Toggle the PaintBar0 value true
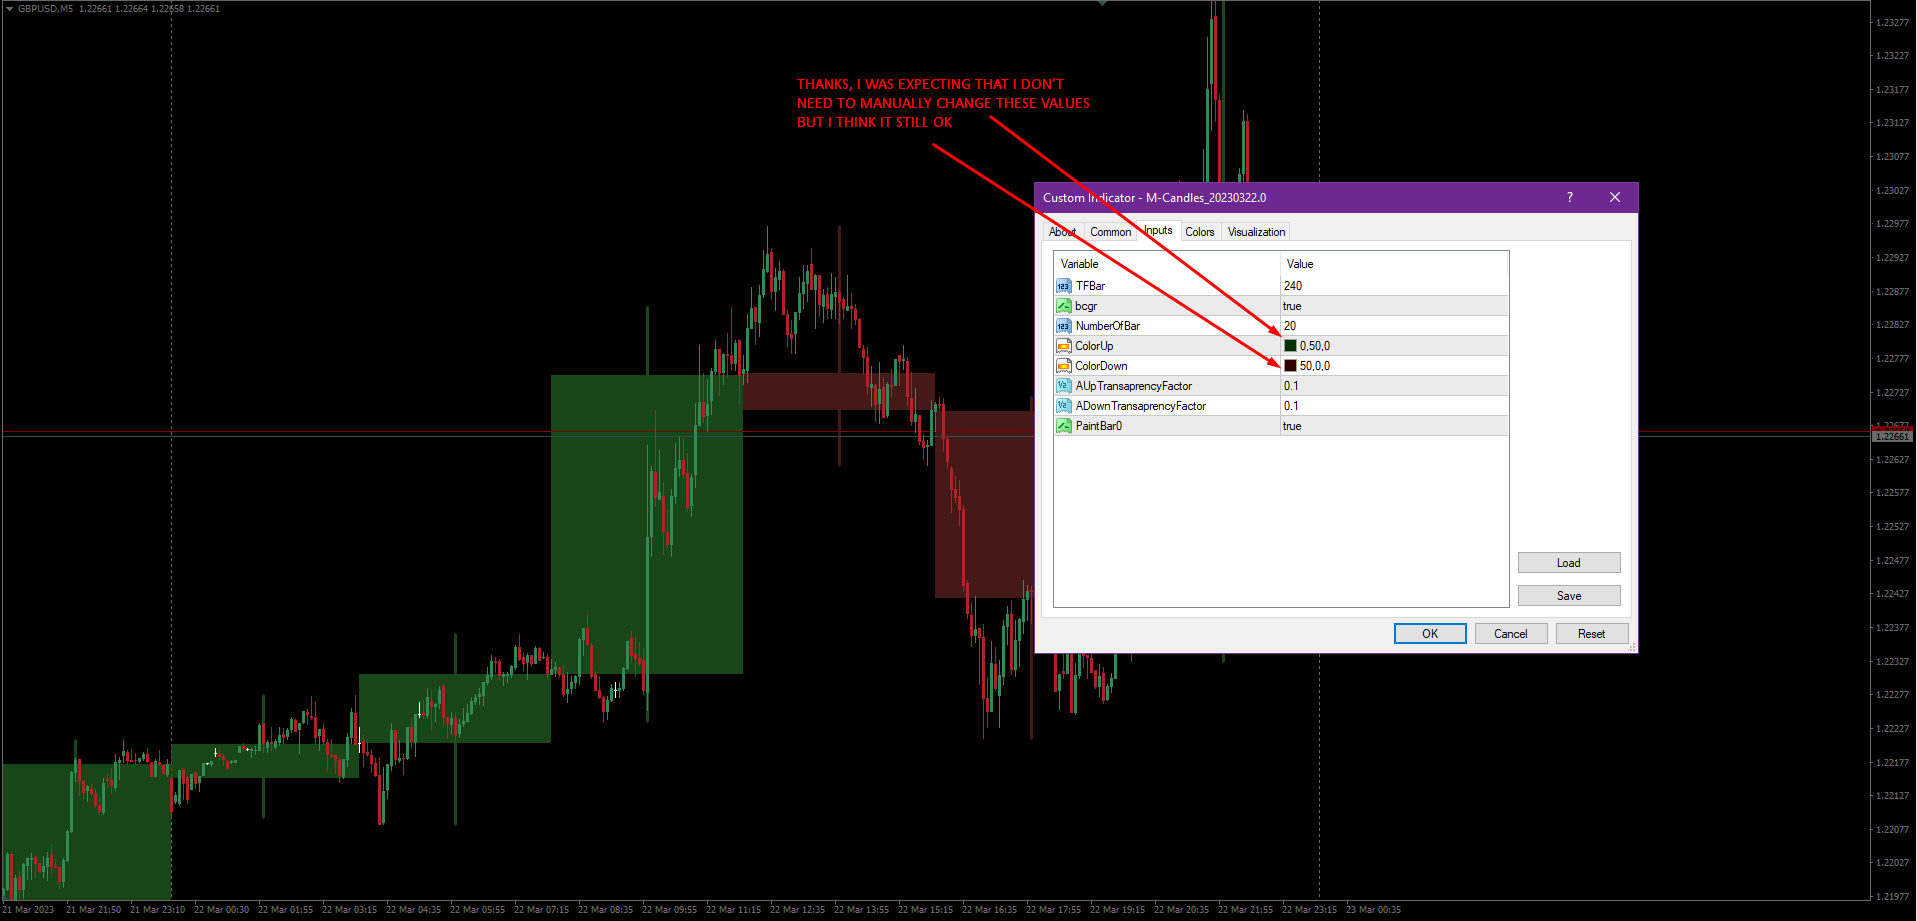1917x921 pixels. click(1394, 426)
